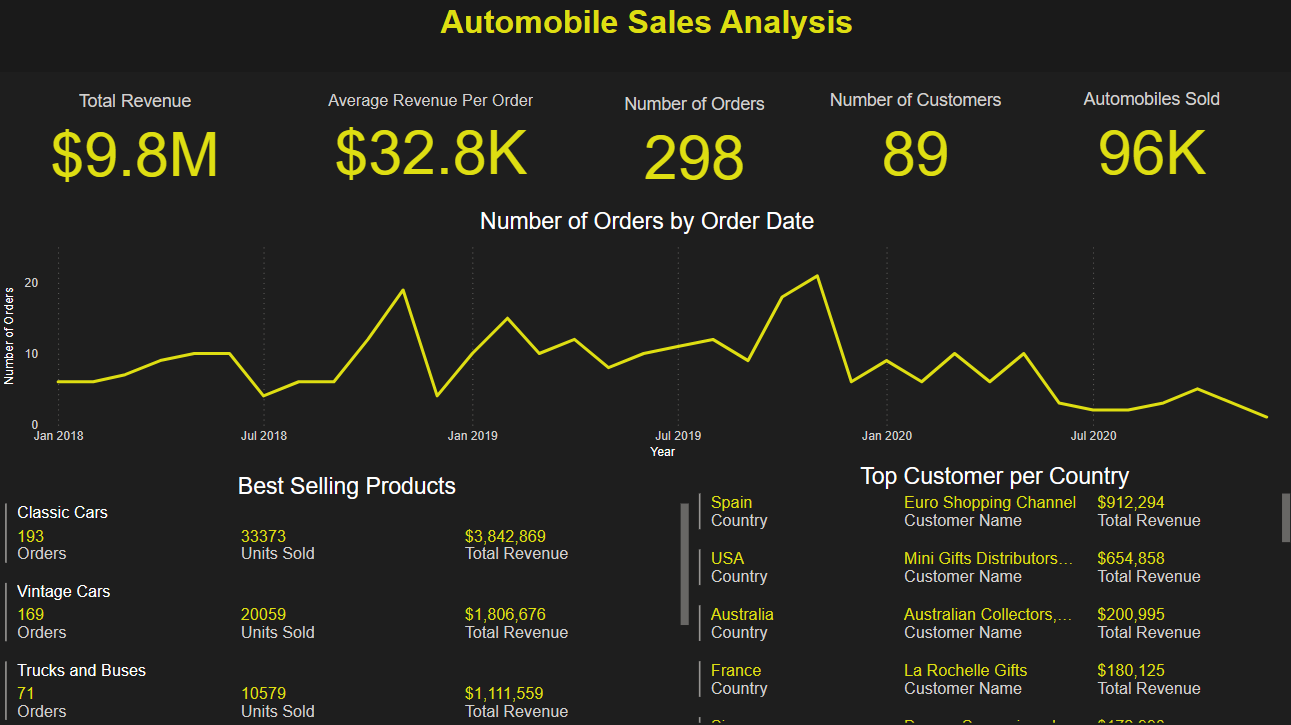This screenshot has height=725, width=1291.
Task: Click the Australian Collectors customer name
Action: point(989,615)
